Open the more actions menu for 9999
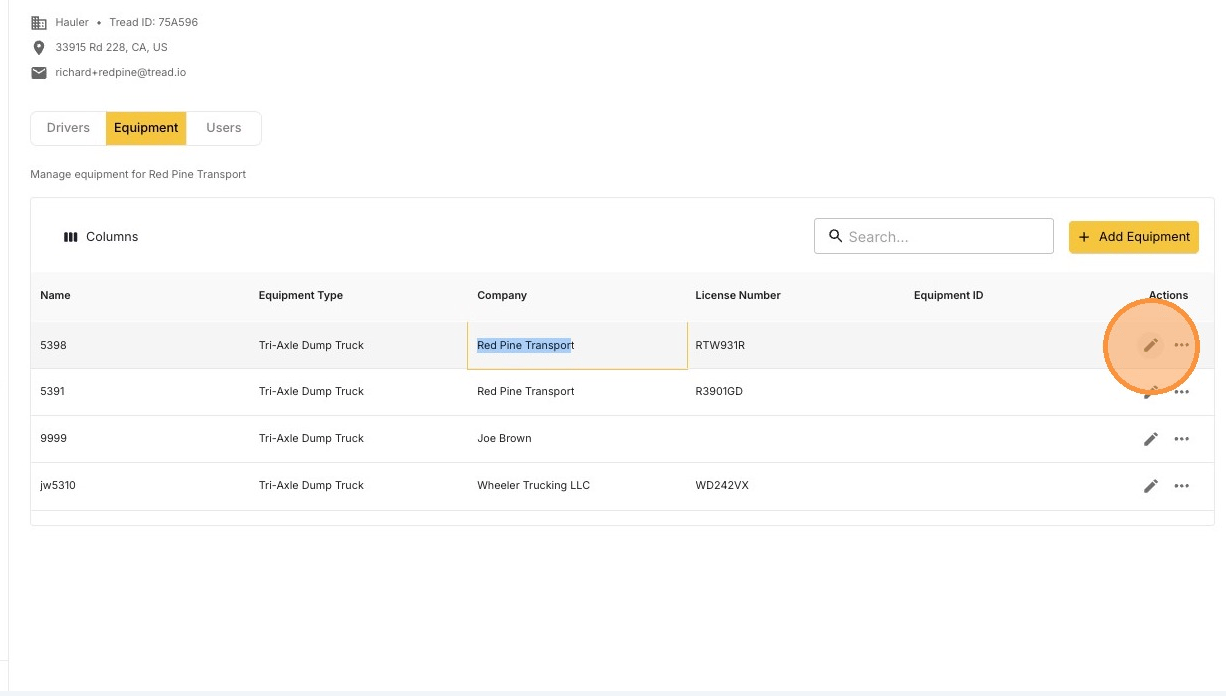 [x=1182, y=439]
